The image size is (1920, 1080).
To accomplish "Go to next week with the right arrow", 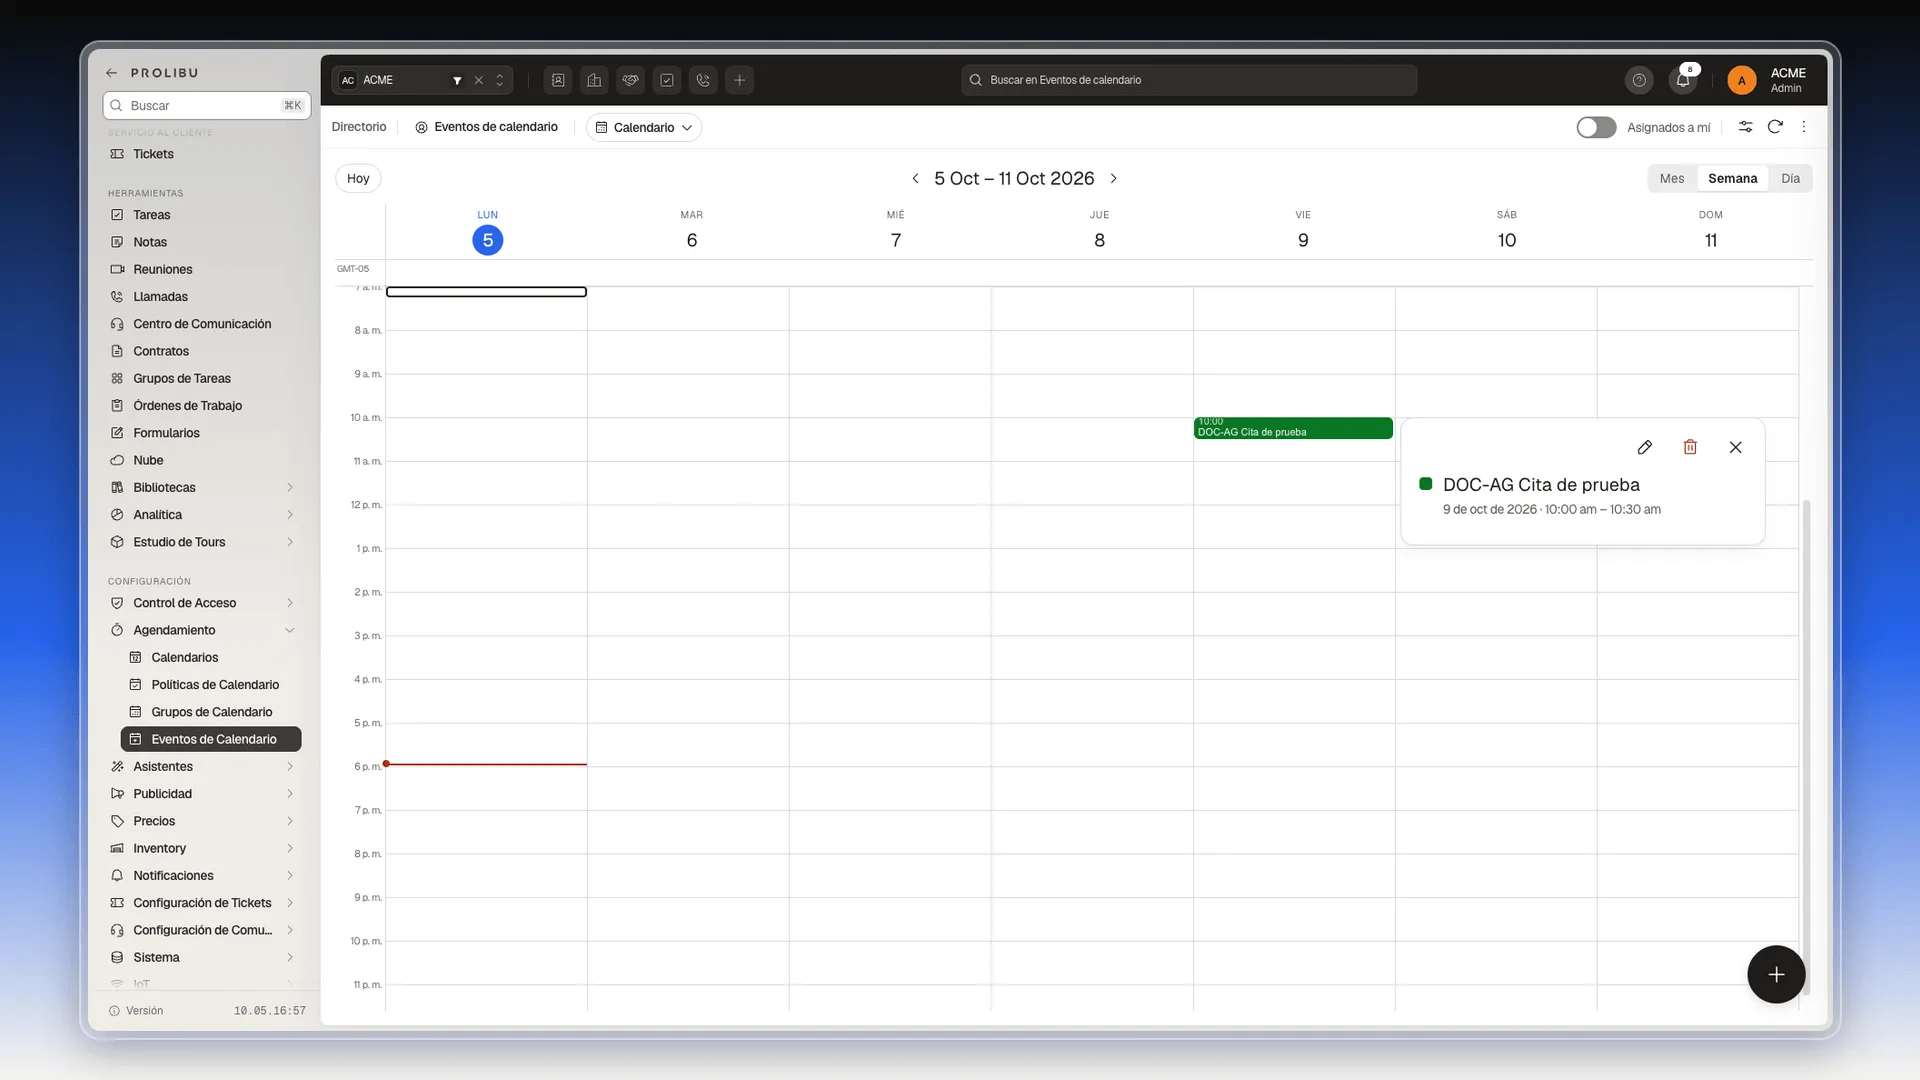I will (1113, 178).
